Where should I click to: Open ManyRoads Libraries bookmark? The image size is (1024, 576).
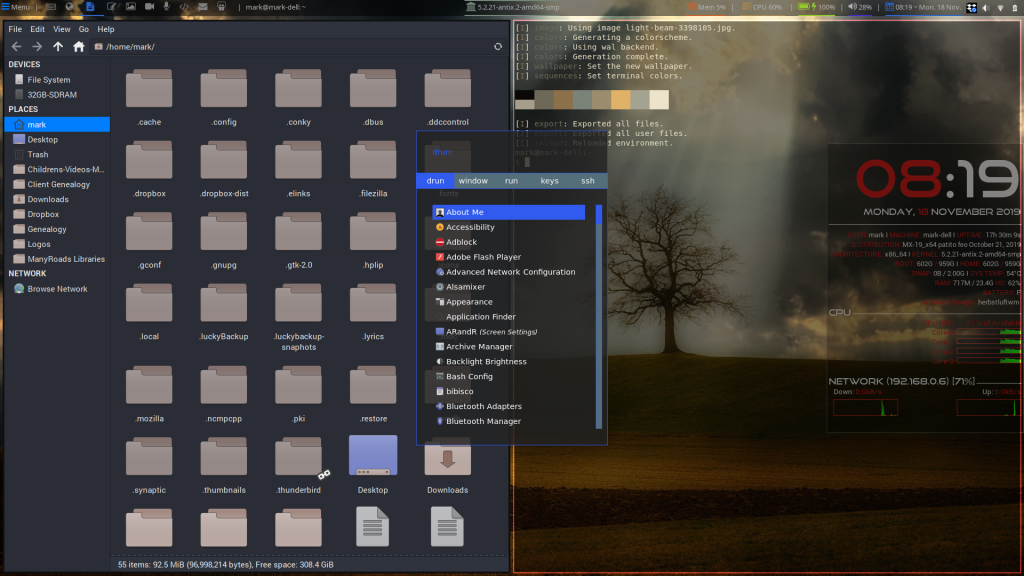pyautogui.click(x=57, y=259)
